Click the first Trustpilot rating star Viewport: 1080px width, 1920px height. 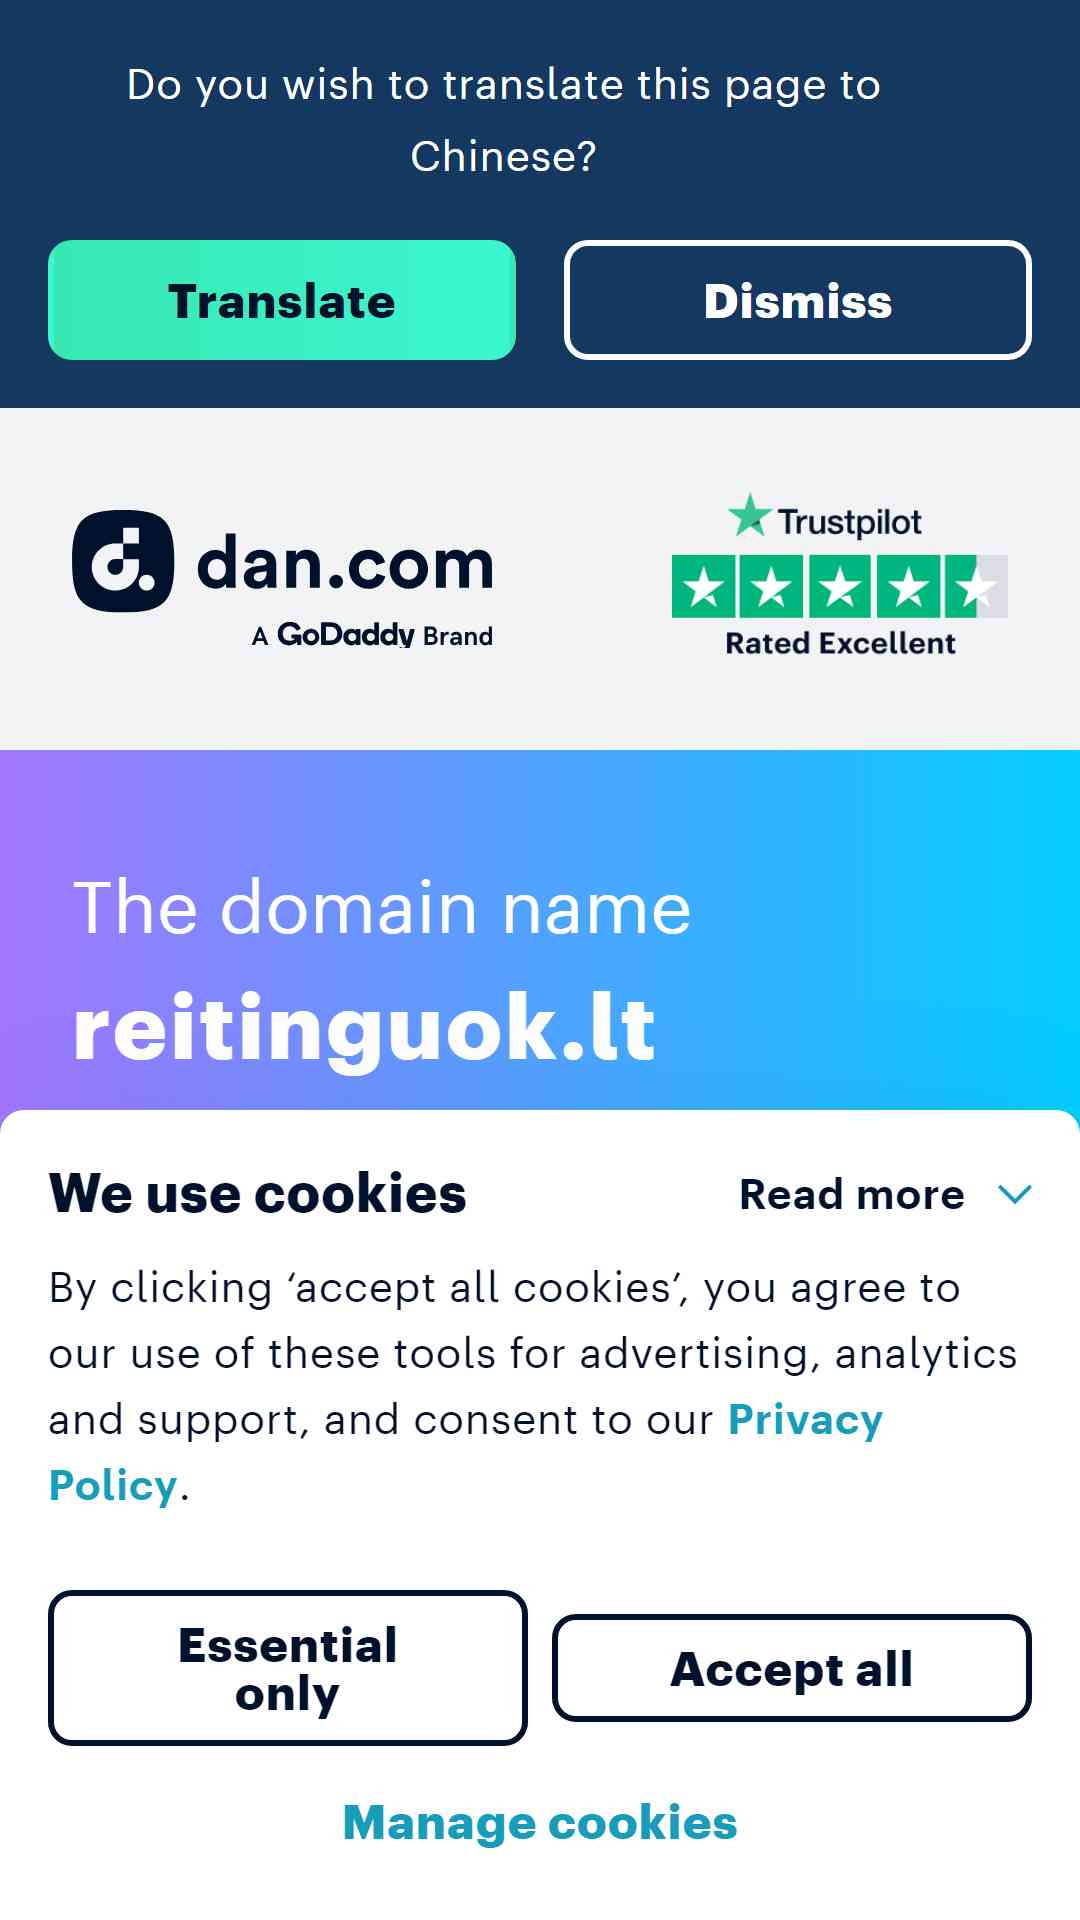click(x=704, y=586)
